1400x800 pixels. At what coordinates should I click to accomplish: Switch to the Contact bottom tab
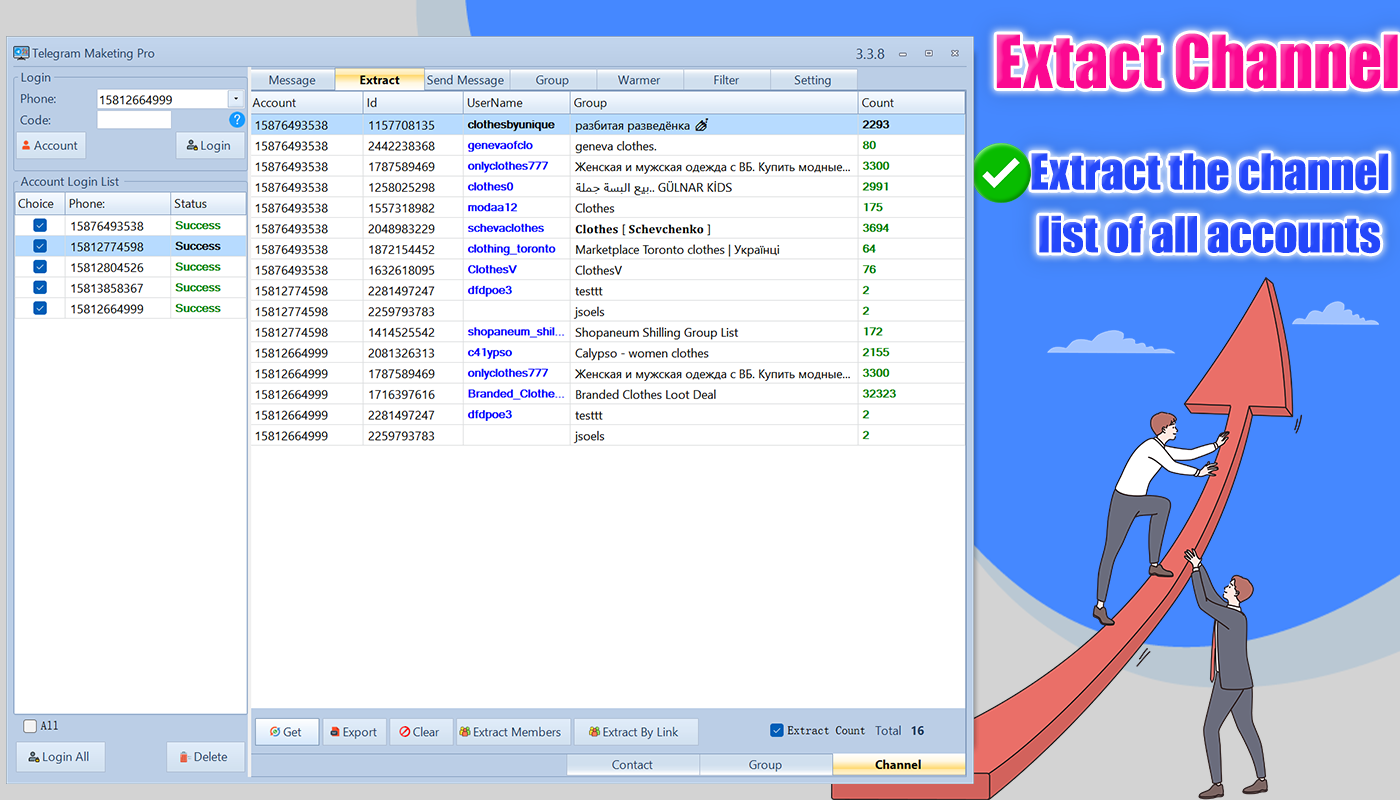coord(633,765)
